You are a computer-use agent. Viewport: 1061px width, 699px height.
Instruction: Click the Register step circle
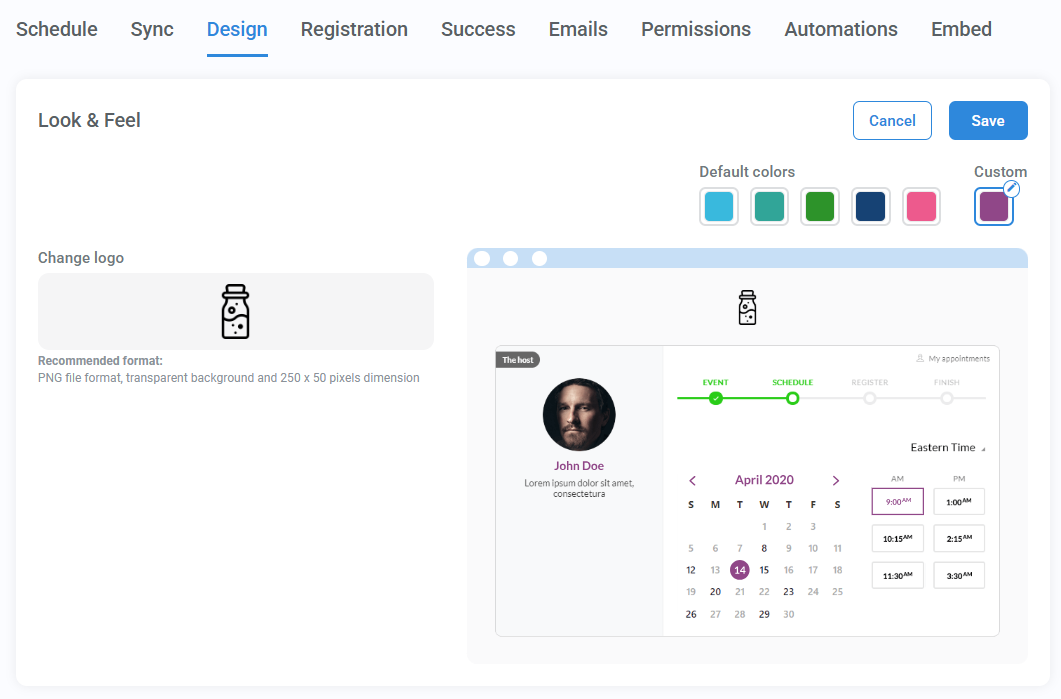coord(870,397)
